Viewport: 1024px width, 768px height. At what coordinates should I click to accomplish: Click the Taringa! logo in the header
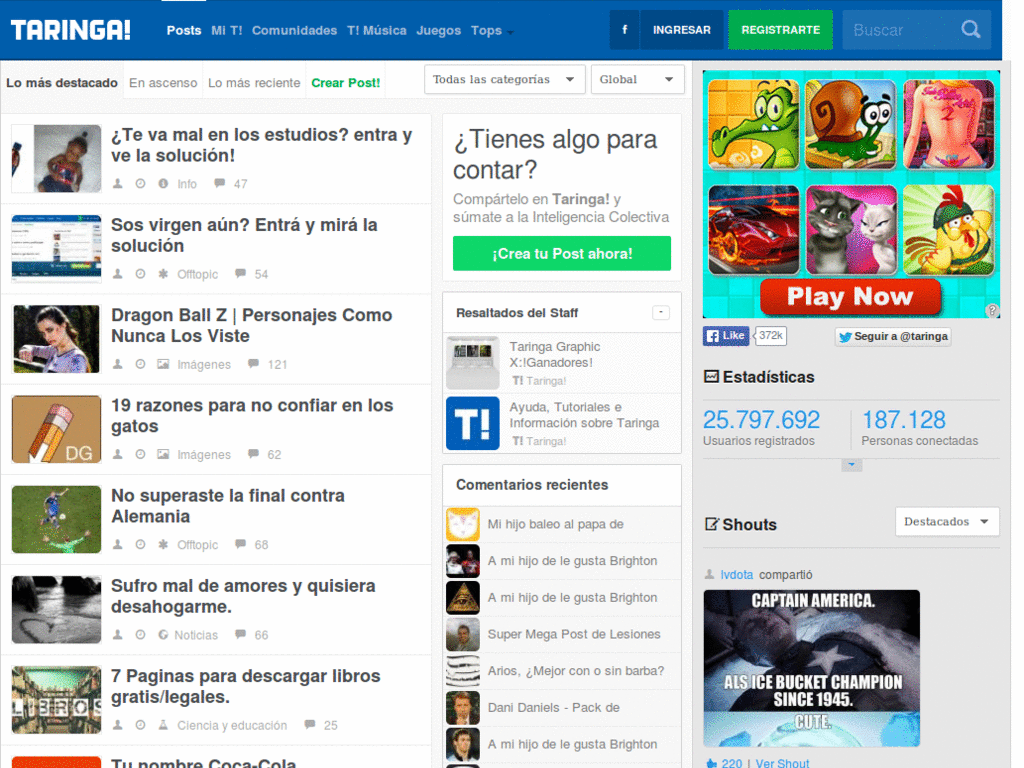click(x=71, y=30)
